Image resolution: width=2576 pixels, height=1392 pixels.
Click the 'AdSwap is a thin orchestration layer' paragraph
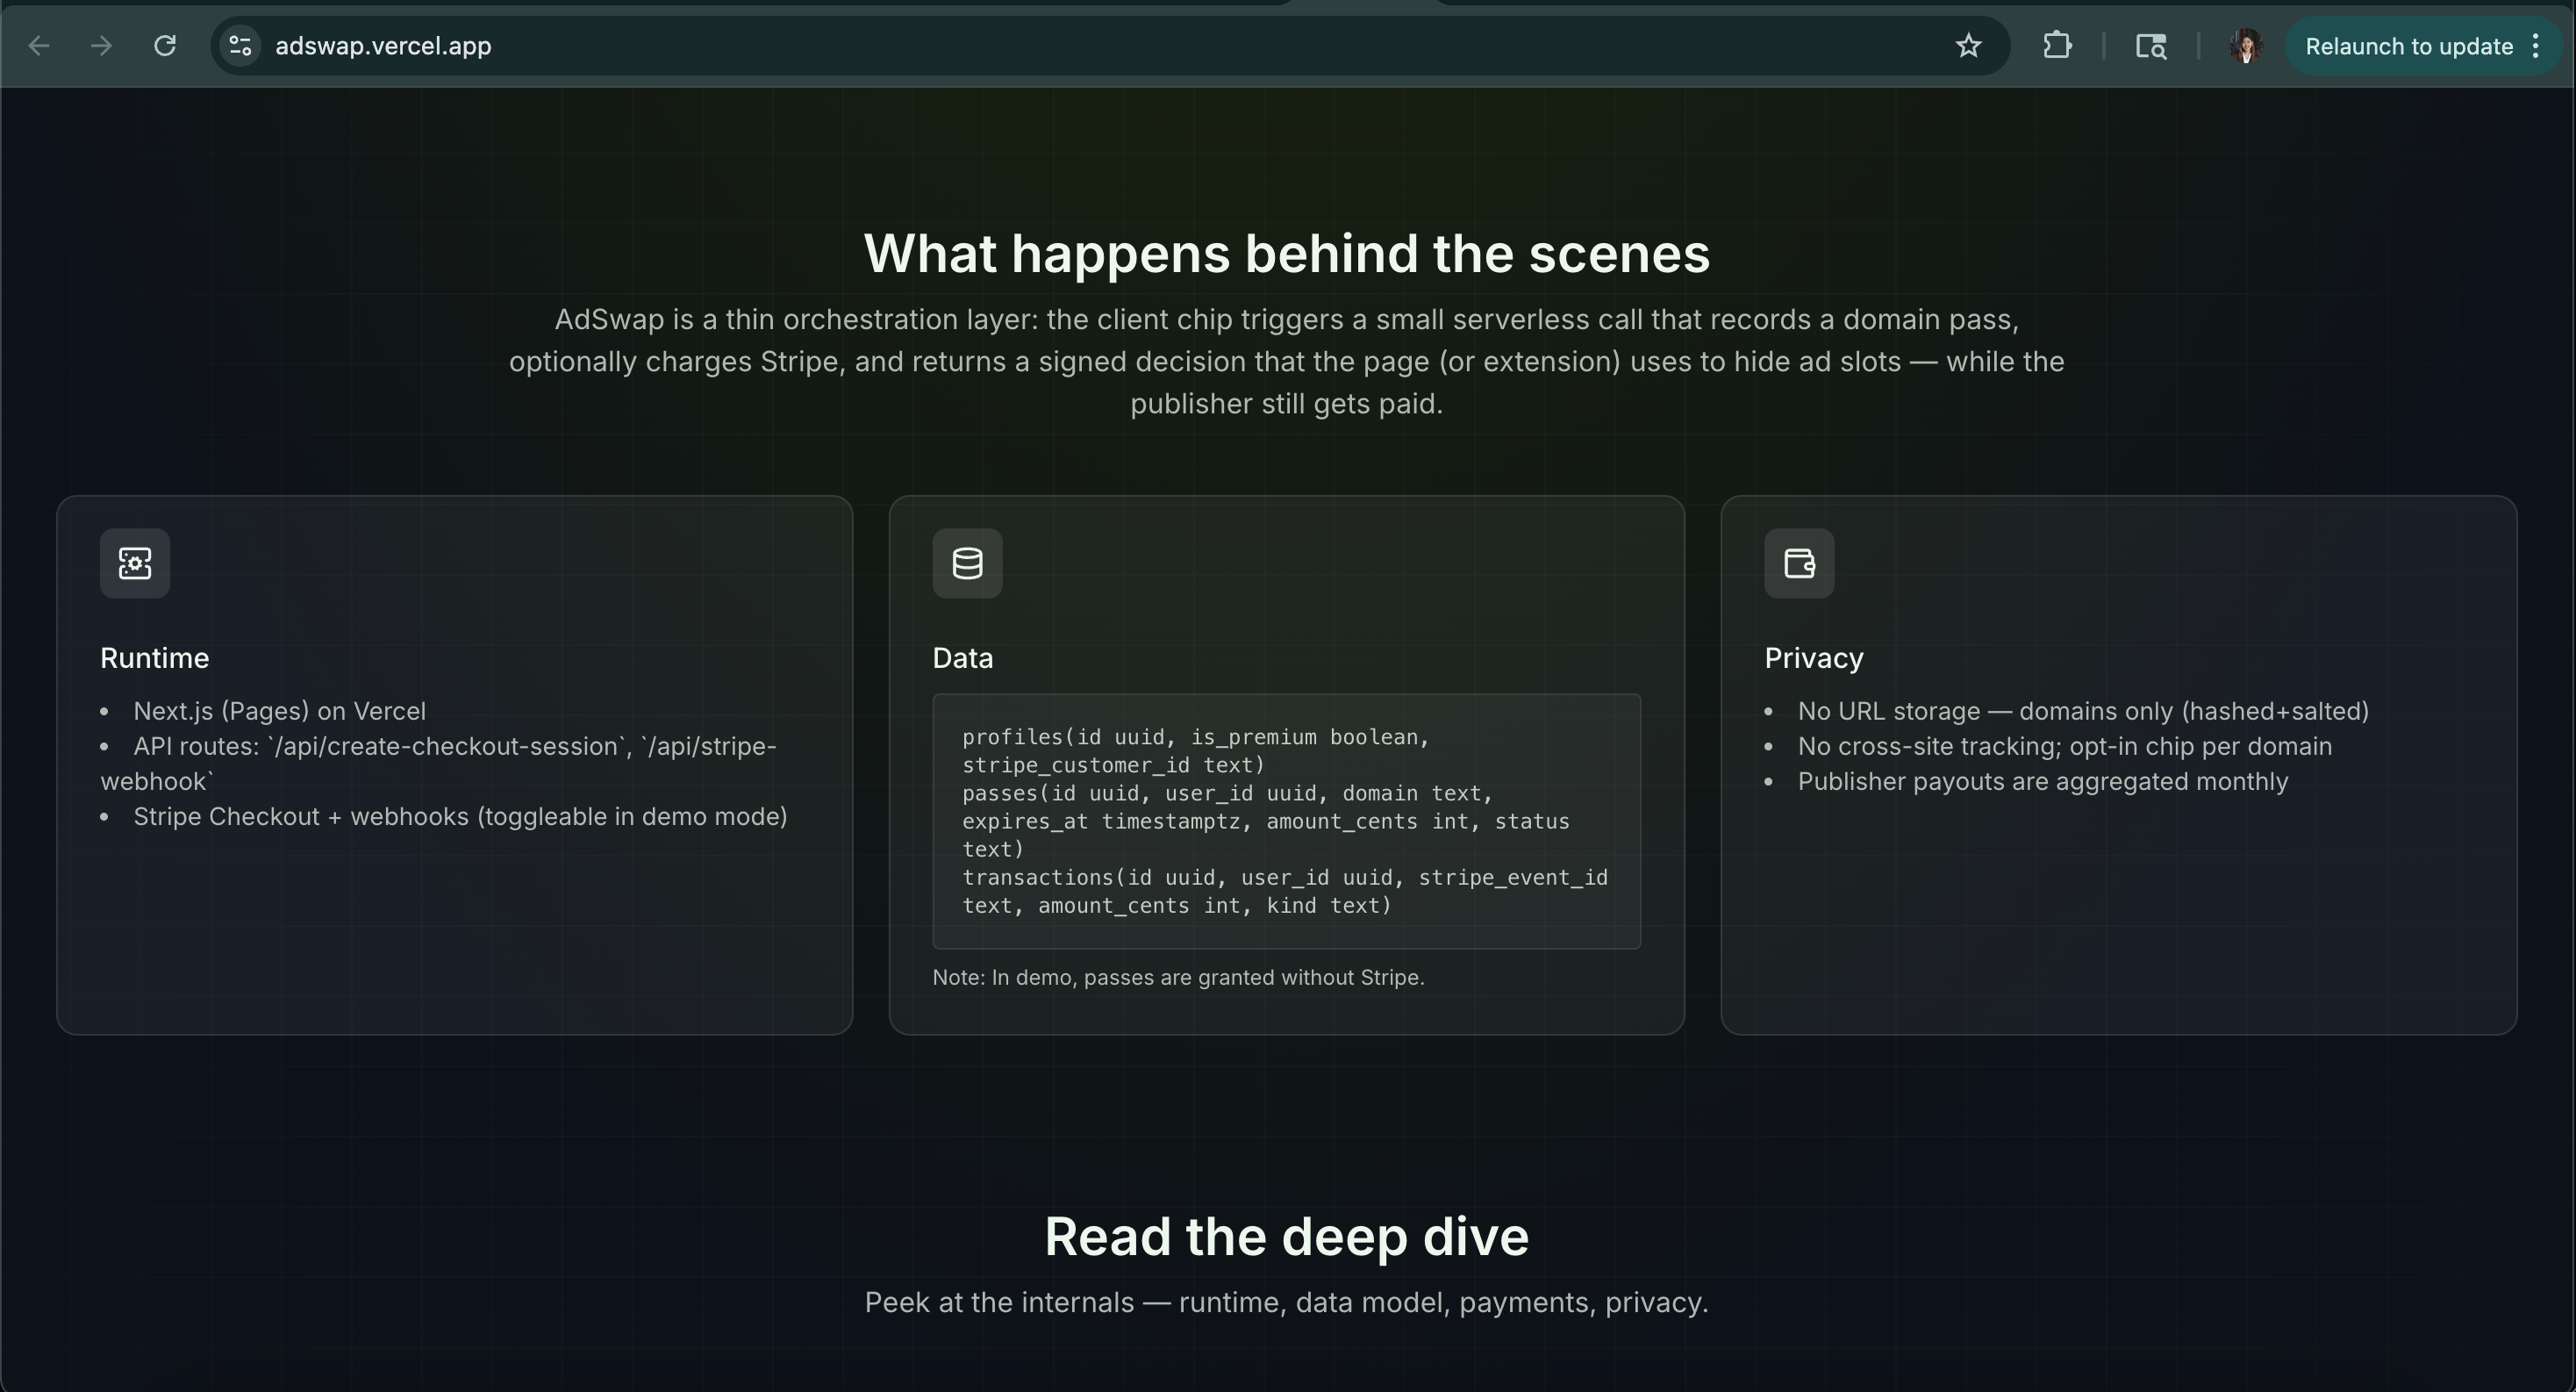click(x=1287, y=361)
